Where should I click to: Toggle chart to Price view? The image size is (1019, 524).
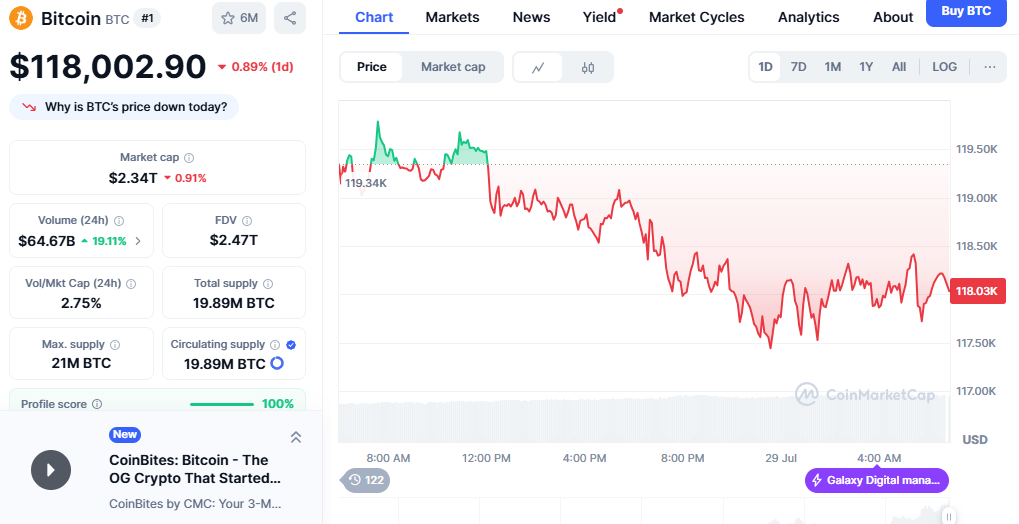pyautogui.click(x=372, y=67)
